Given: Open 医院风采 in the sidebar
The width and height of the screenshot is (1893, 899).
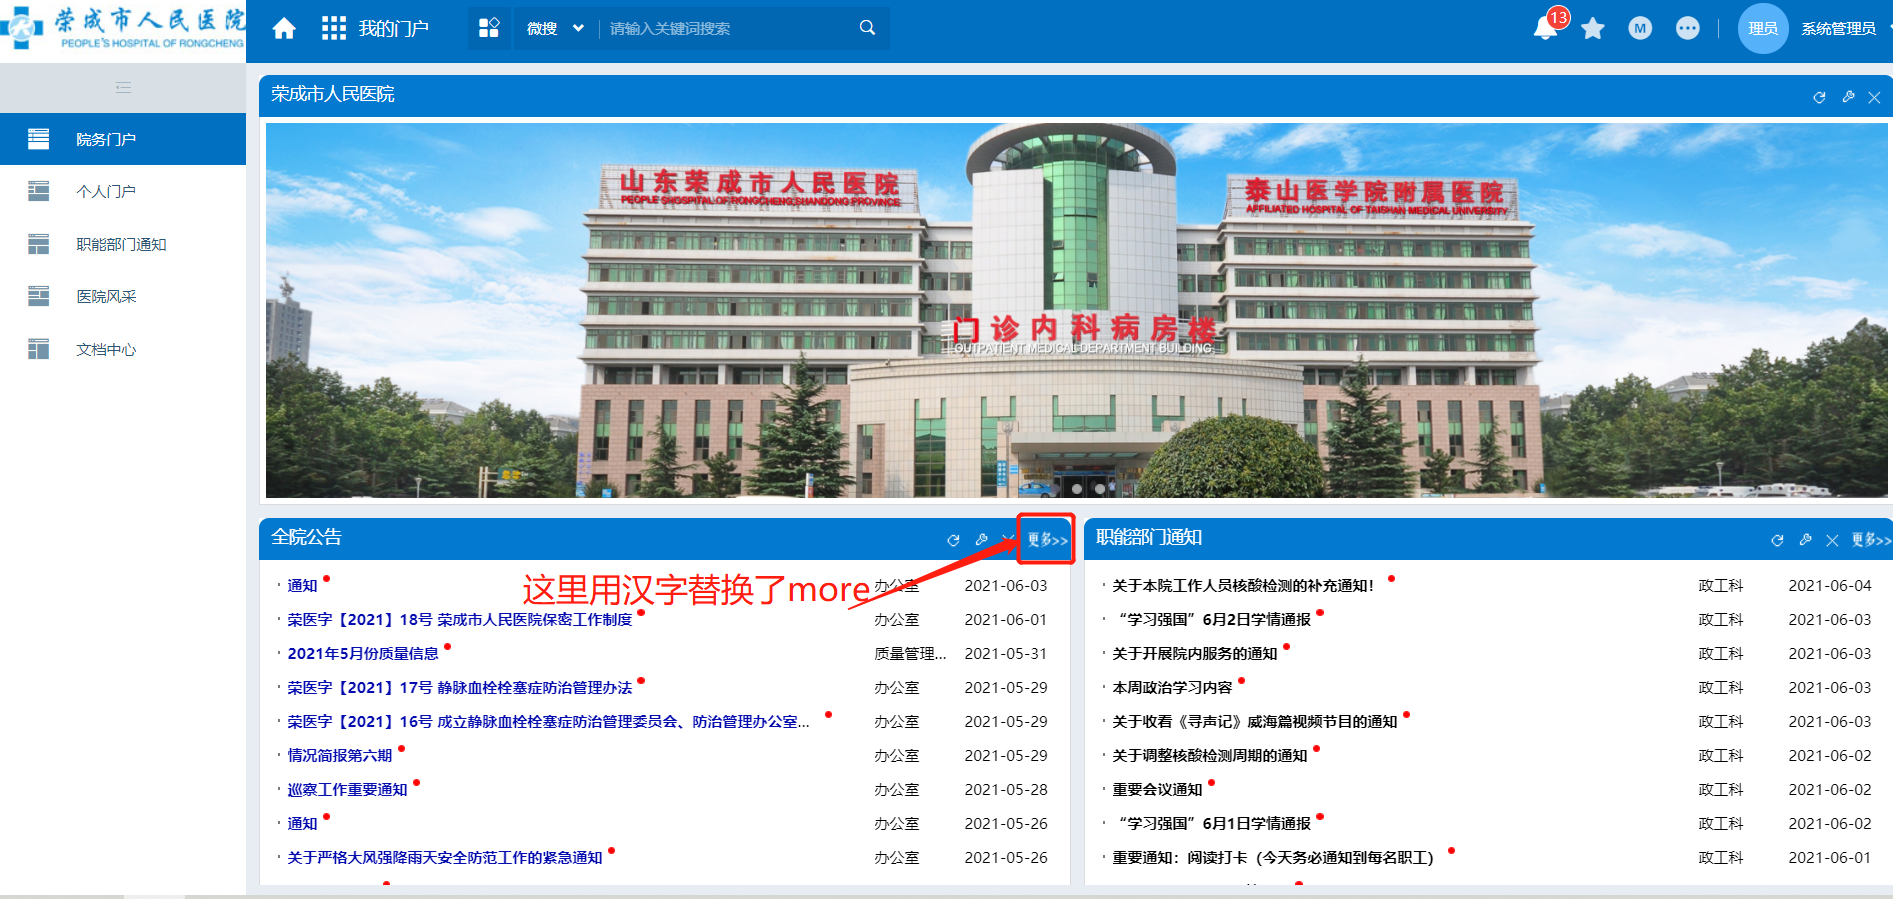Looking at the screenshot, I should (x=123, y=296).
